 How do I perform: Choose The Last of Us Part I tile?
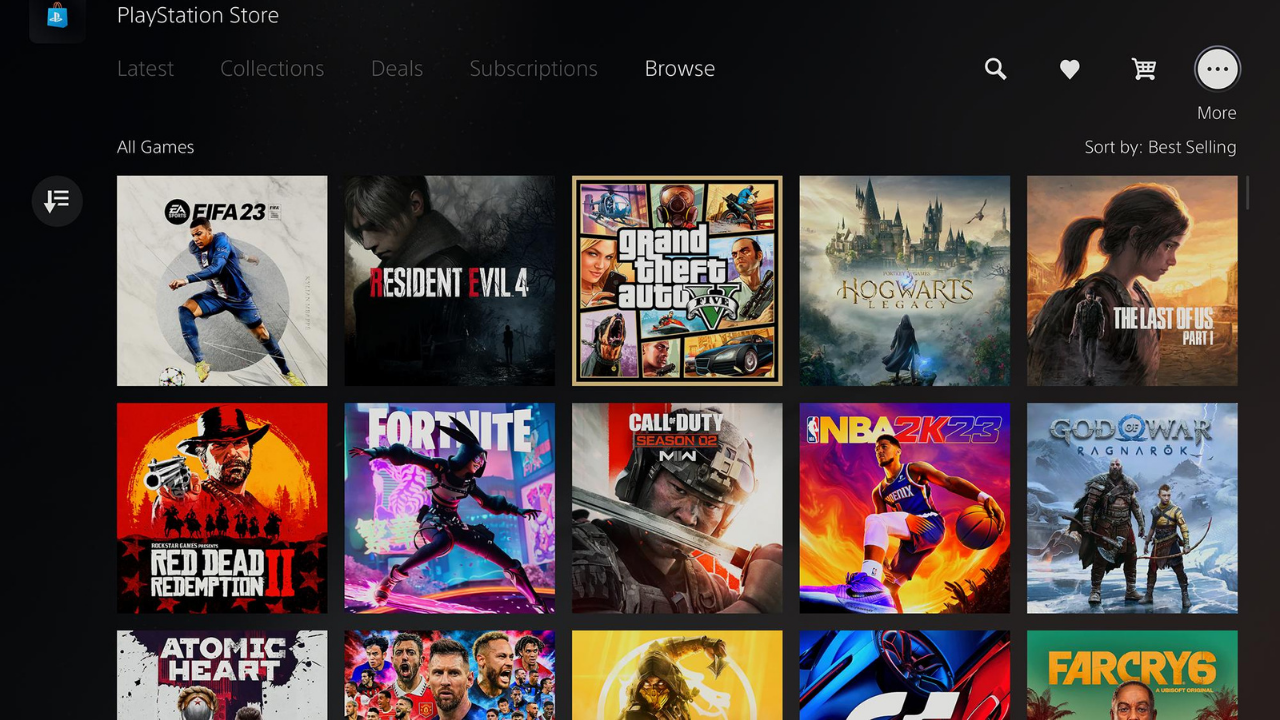(x=1132, y=281)
